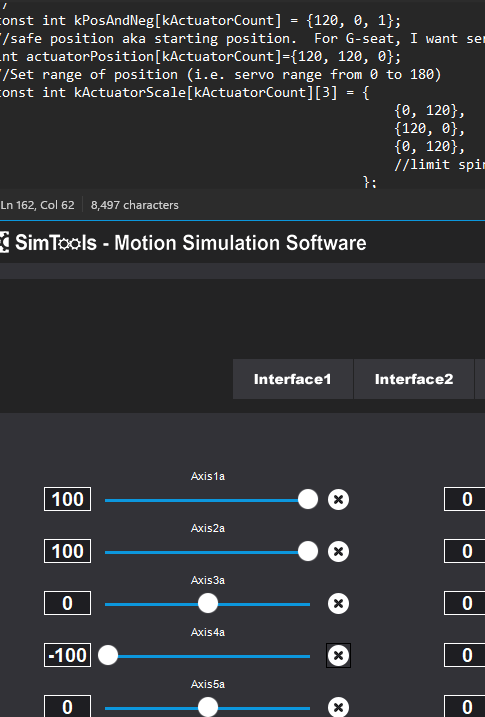This screenshot has width=485, height=717.
Task: Switch to the Interface2 tab
Action: click(414, 379)
